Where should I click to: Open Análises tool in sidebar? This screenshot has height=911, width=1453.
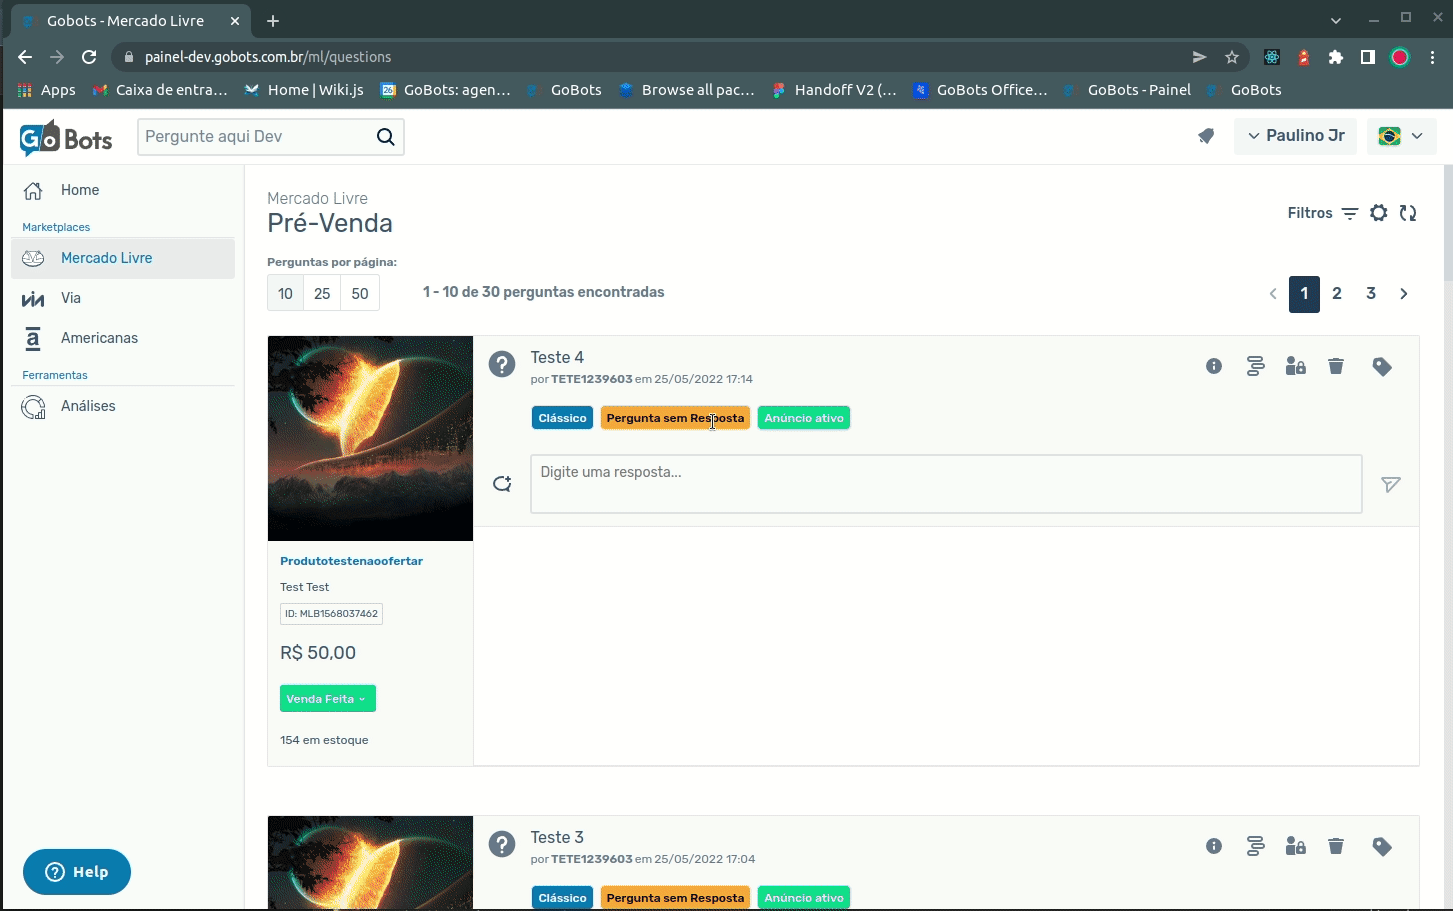tap(123, 406)
